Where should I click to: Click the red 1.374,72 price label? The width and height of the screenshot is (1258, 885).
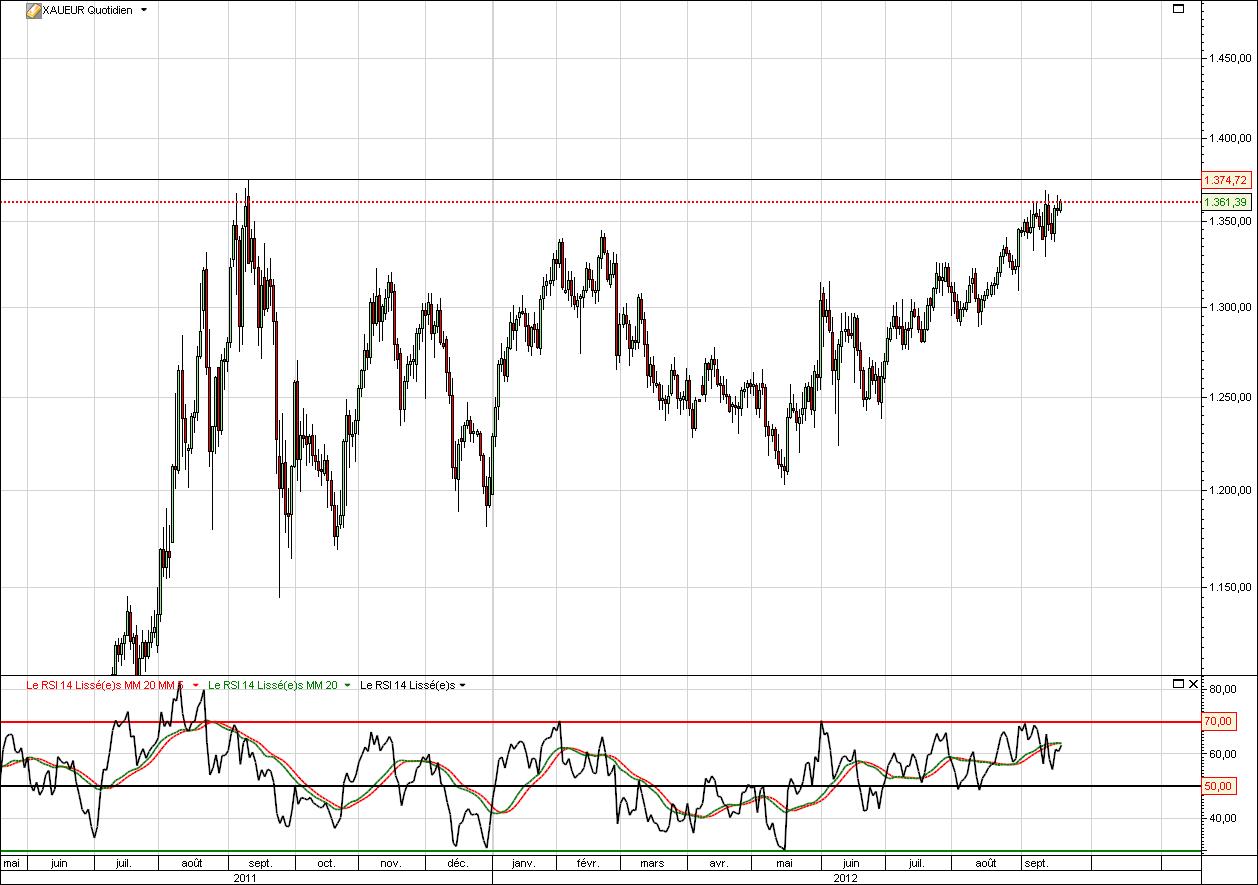[x=1226, y=180]
